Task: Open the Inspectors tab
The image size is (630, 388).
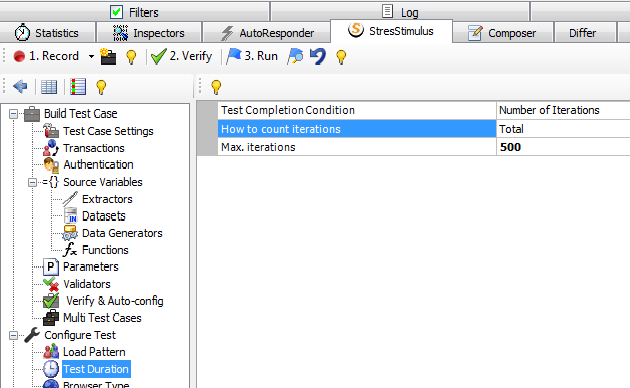Action: pos(149,33)
